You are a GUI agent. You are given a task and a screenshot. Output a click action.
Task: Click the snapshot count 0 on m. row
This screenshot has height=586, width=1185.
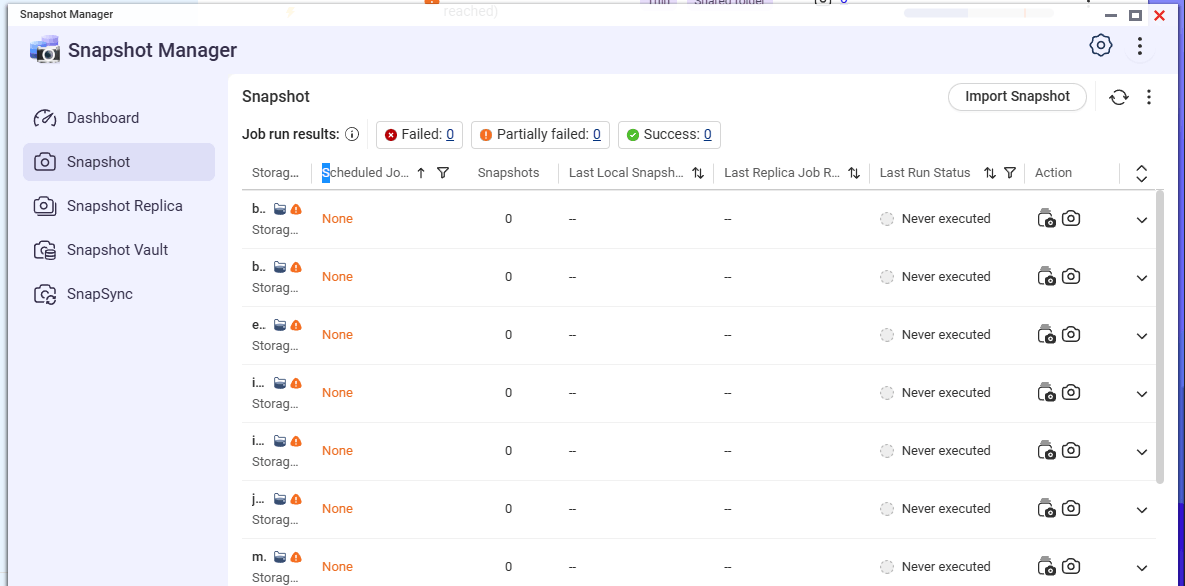click(509, 567)
